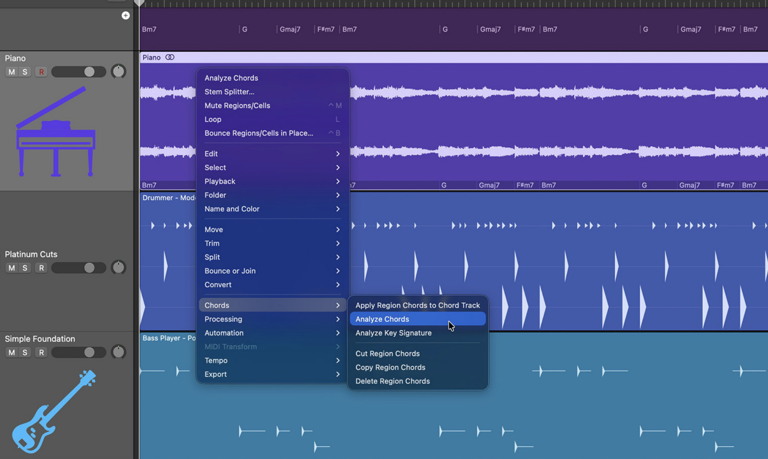Click the first Gmaj7 chord in chord track
This screenshot has height=459, width=768.
click(x=290, y=29)
